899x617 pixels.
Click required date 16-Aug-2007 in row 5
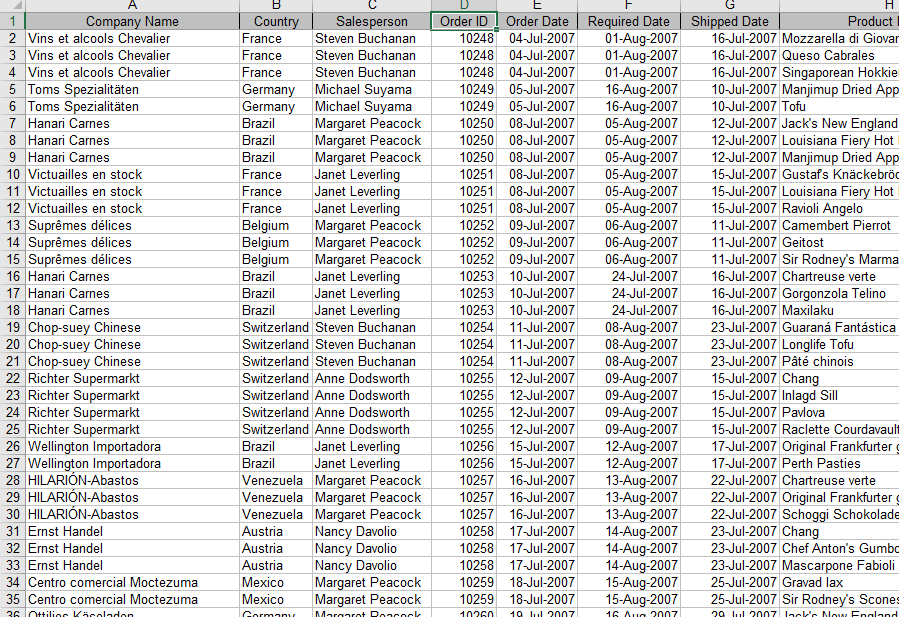tap(629, 89)
